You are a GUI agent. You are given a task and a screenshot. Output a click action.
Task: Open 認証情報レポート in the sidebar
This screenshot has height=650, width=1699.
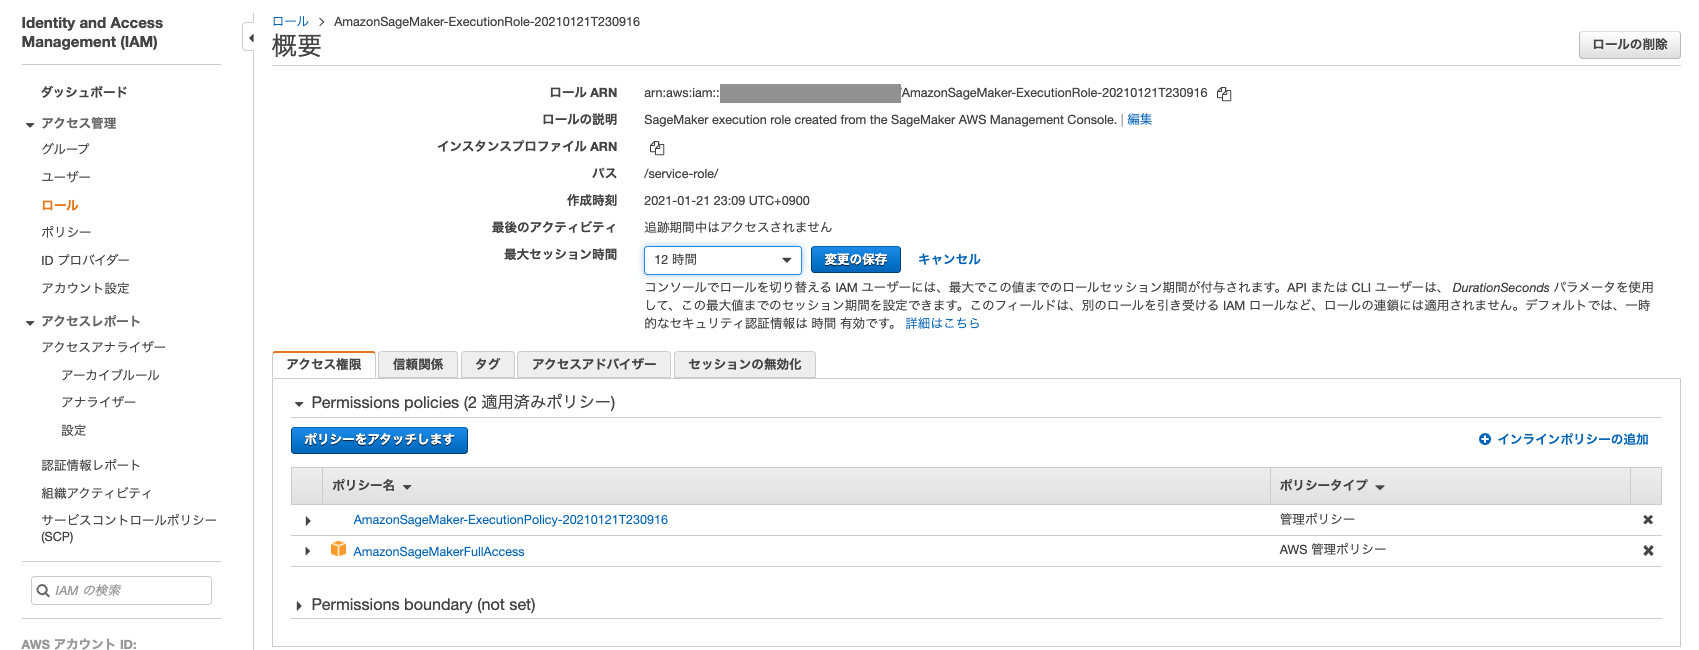coord(91,465)
